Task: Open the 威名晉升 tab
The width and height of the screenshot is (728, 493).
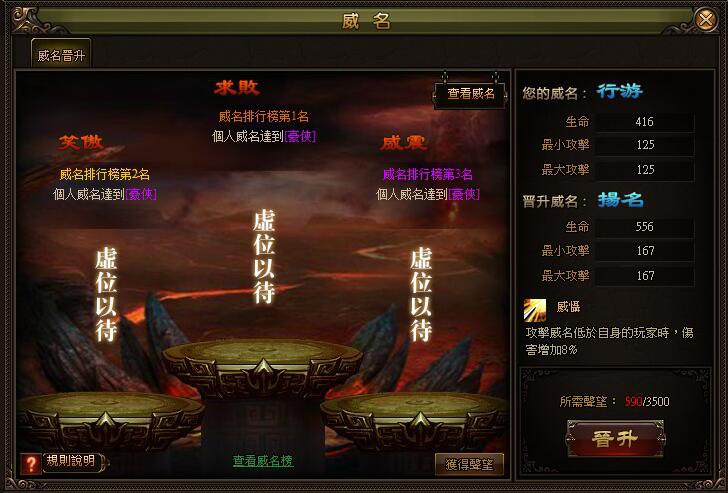Action: pyautogui.click(x=61, y=55)
